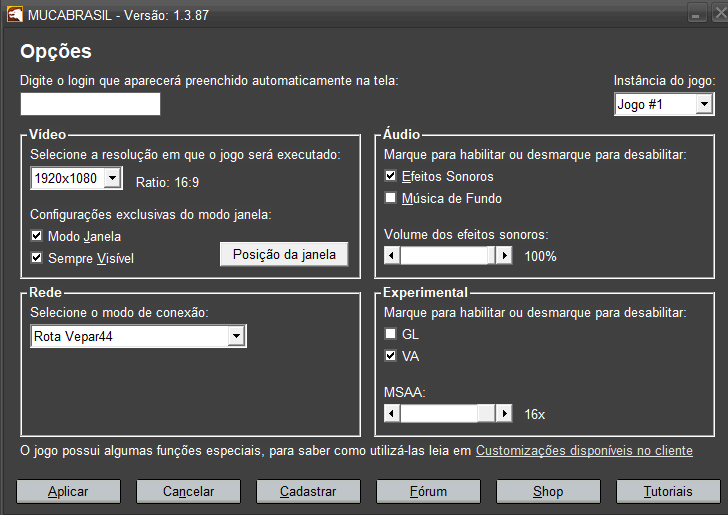The height and width of the screenshot is (515, 728).
Task: Click the sound effects volume slider left arrow
Action: [x=392, y=256]
